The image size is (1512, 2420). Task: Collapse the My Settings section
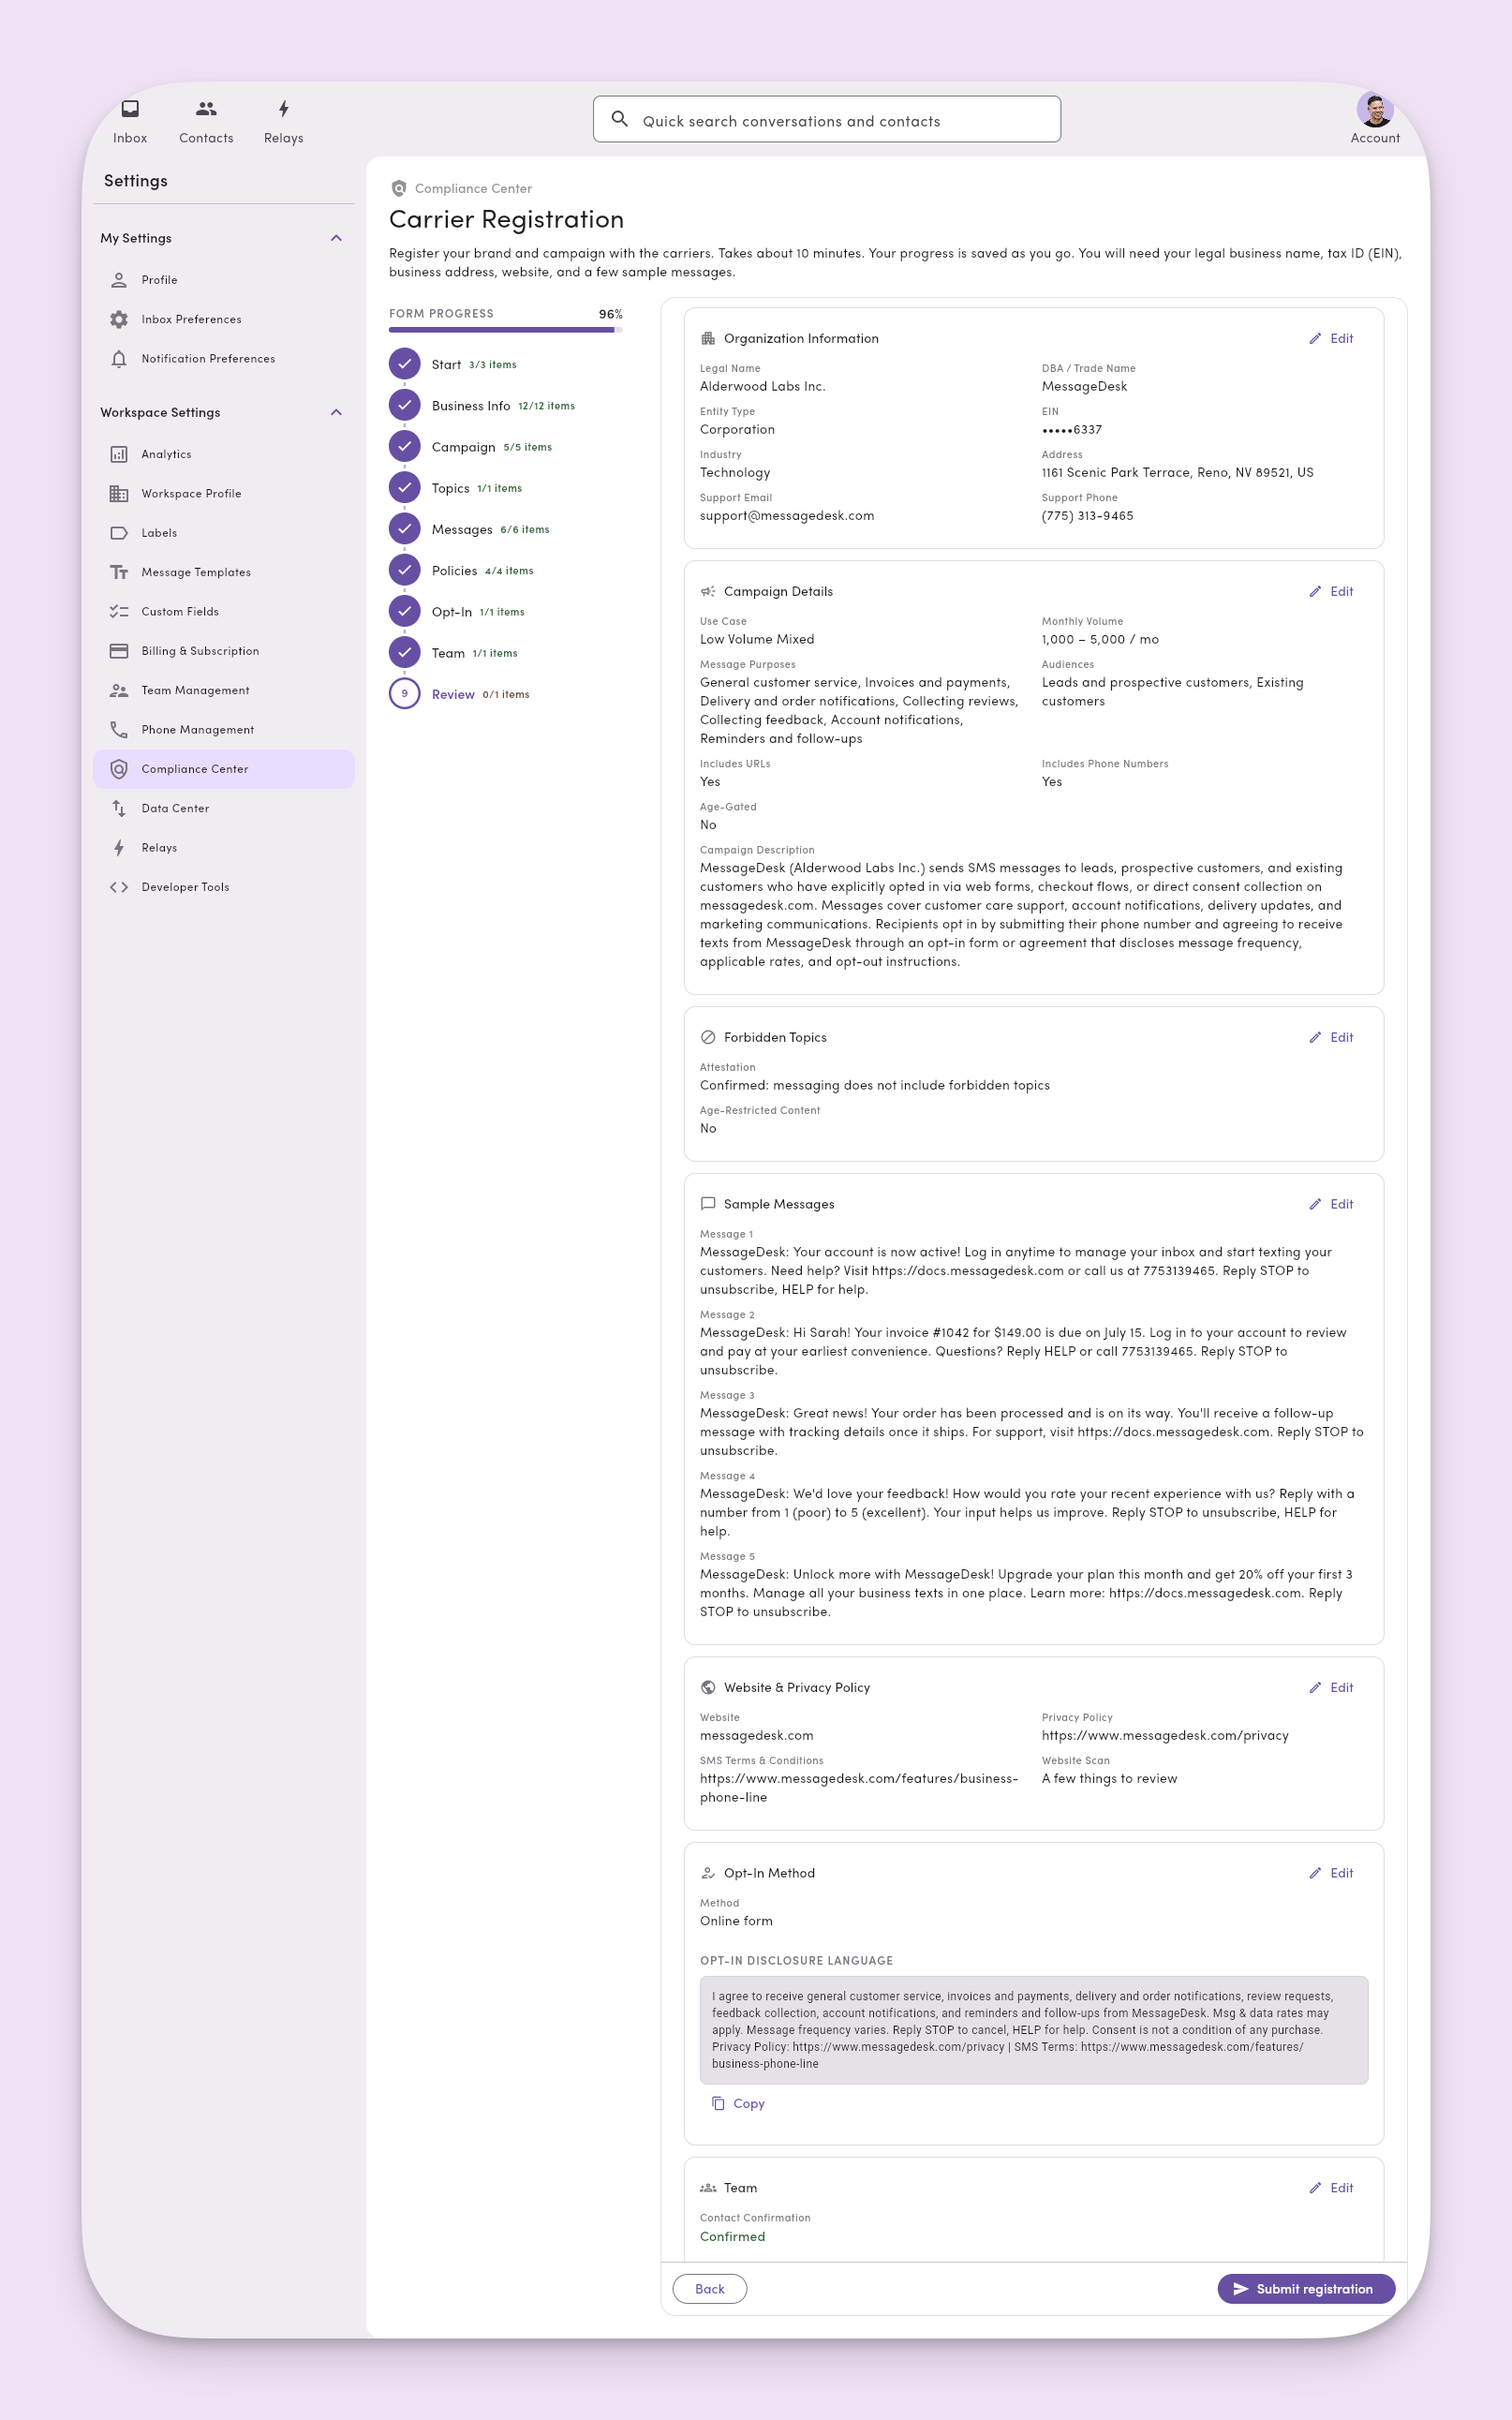[x=336, y=238]
